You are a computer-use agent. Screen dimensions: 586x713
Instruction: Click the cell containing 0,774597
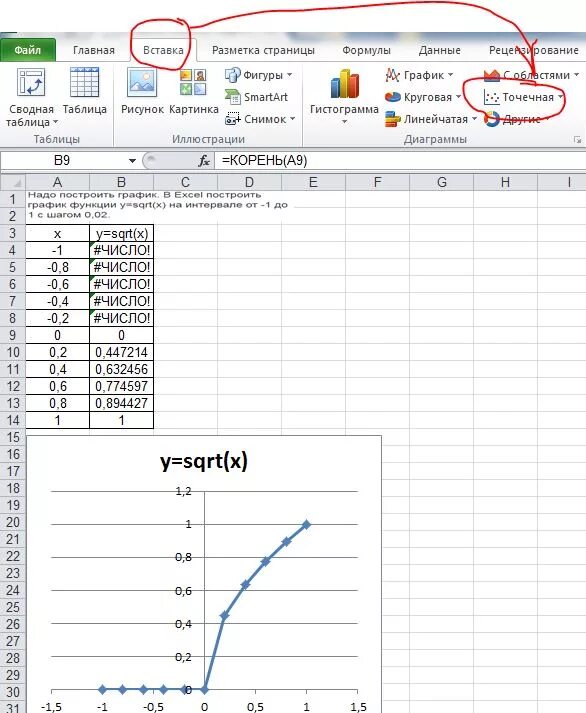121,386
